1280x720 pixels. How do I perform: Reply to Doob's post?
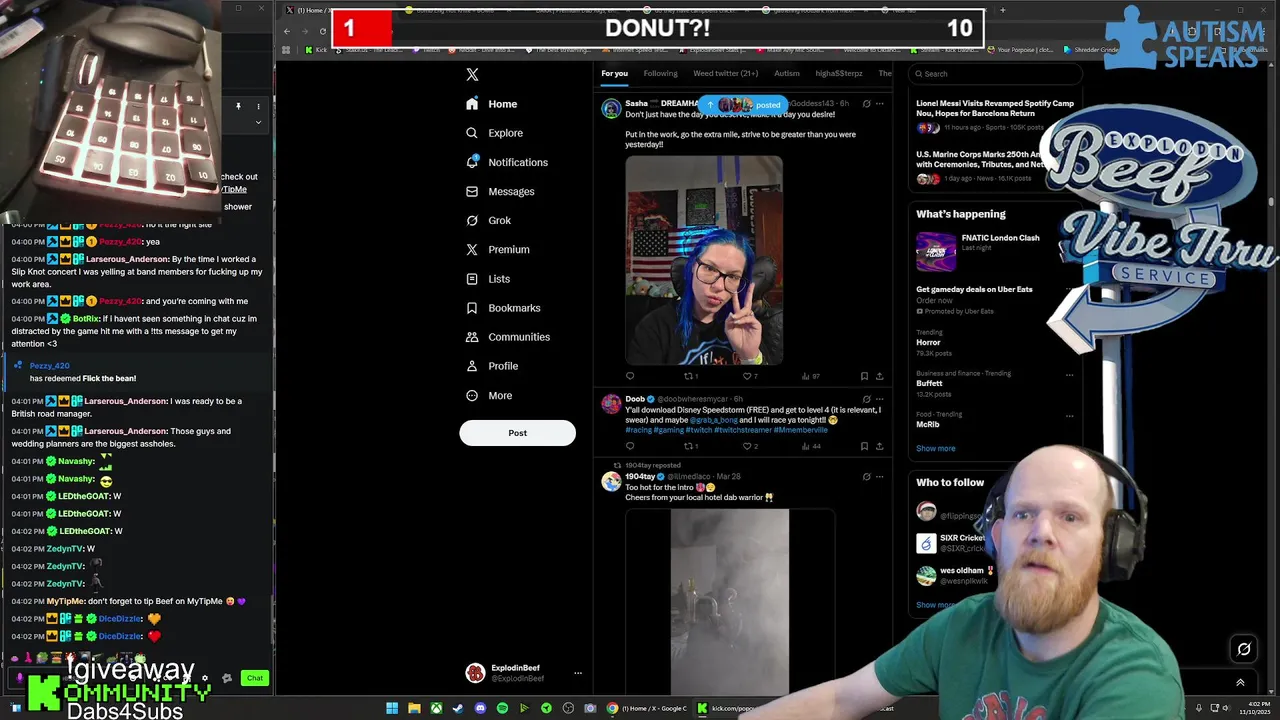630,446
